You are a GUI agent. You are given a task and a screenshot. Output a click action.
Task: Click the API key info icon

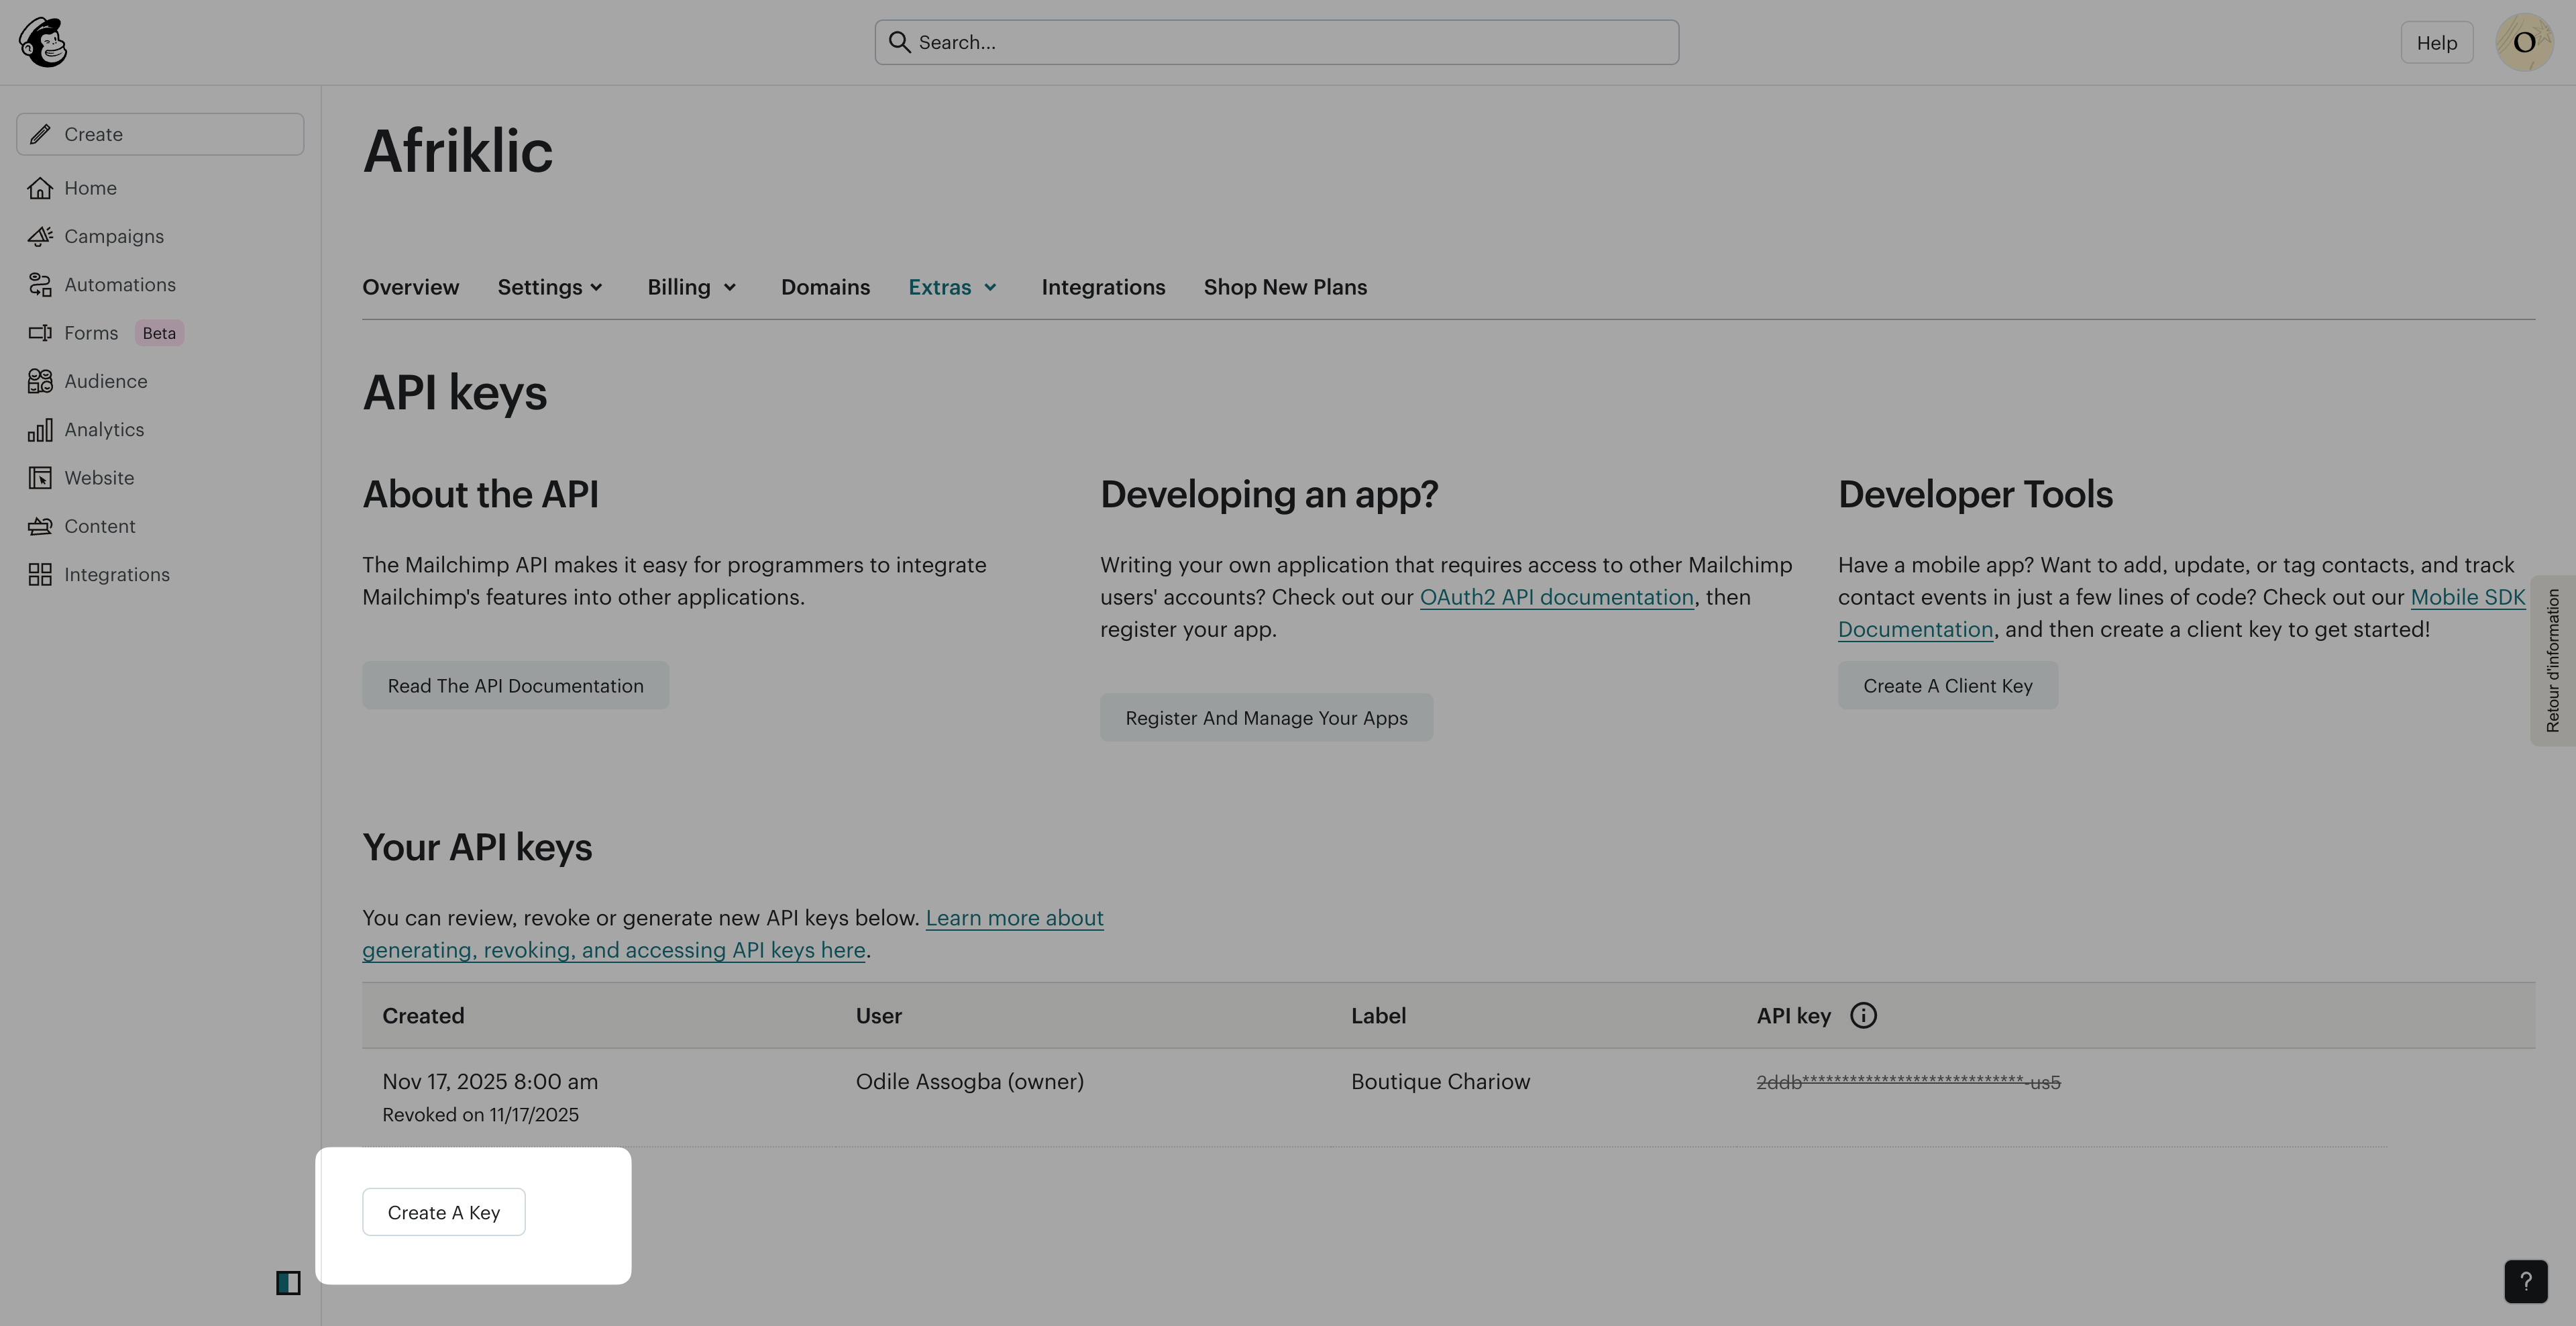pyautogui.click(x=1862, y=1016)
